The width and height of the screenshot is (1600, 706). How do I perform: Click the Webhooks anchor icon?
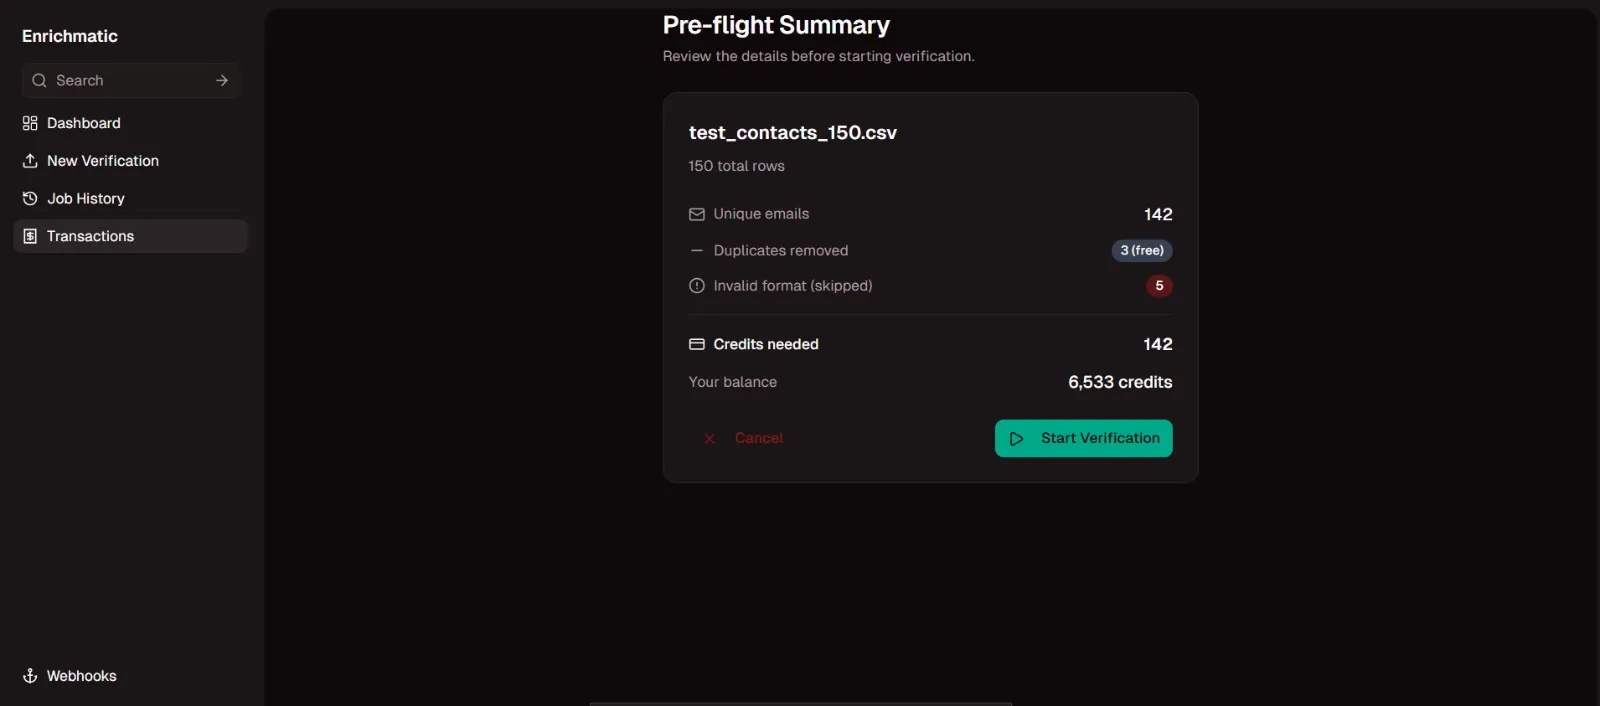point(30,676)
